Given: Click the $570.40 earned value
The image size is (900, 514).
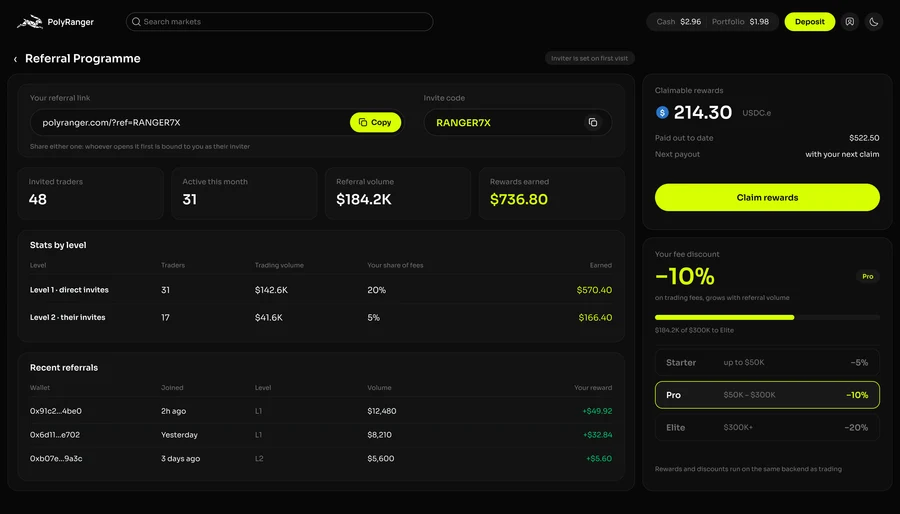Looking at the screenshot, I should tap(594, 290).
